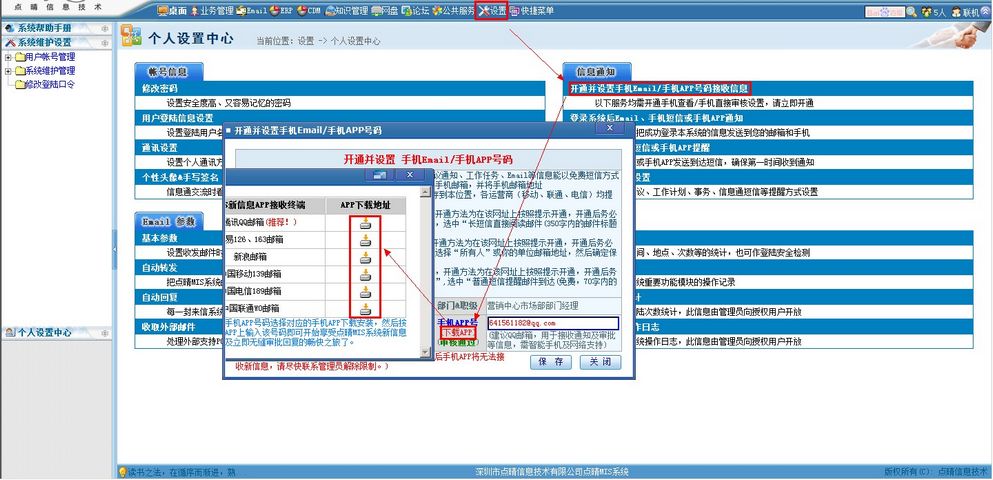Open 业务管理 from the top toolbar
Screen dimensions: 993x480
coord(211,11)
